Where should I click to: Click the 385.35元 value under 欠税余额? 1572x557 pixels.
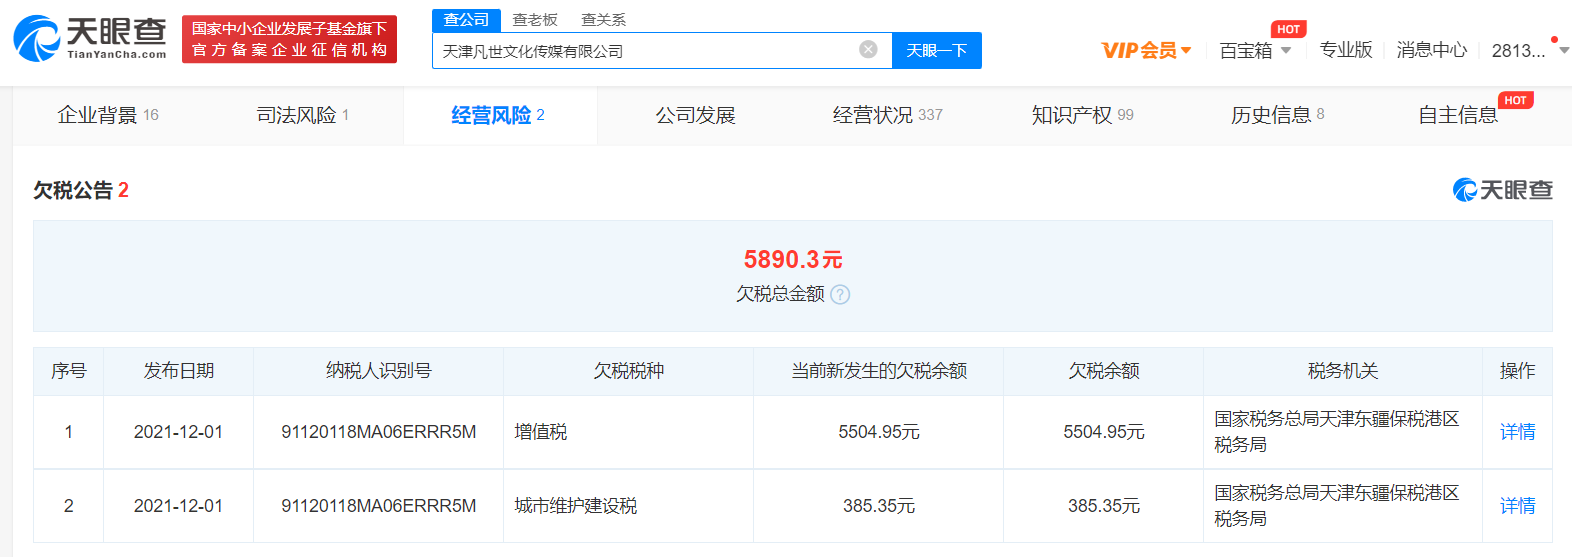click(x=1104, y=506)
